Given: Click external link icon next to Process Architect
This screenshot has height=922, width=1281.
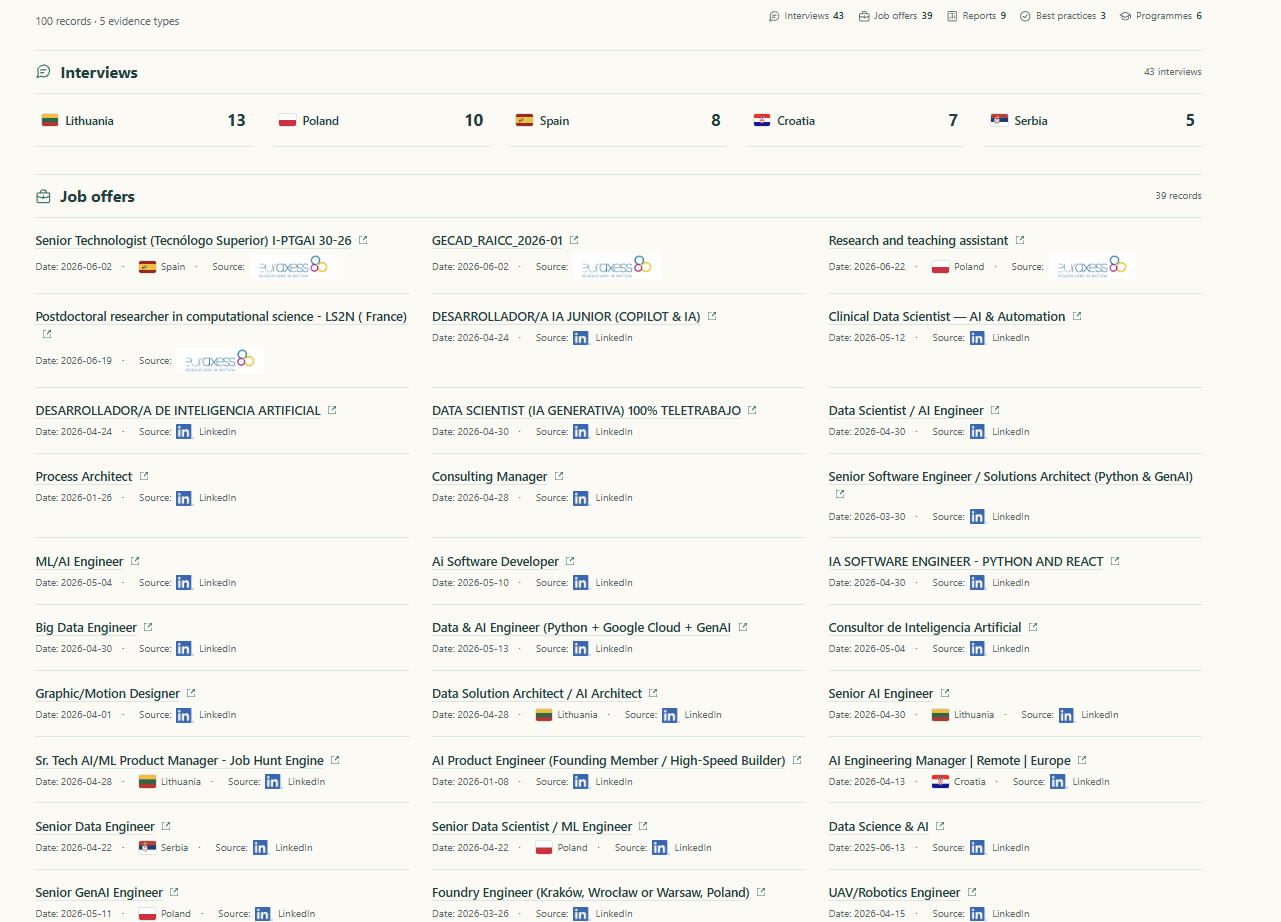Looking at the screenshot, I should [144, 476].
